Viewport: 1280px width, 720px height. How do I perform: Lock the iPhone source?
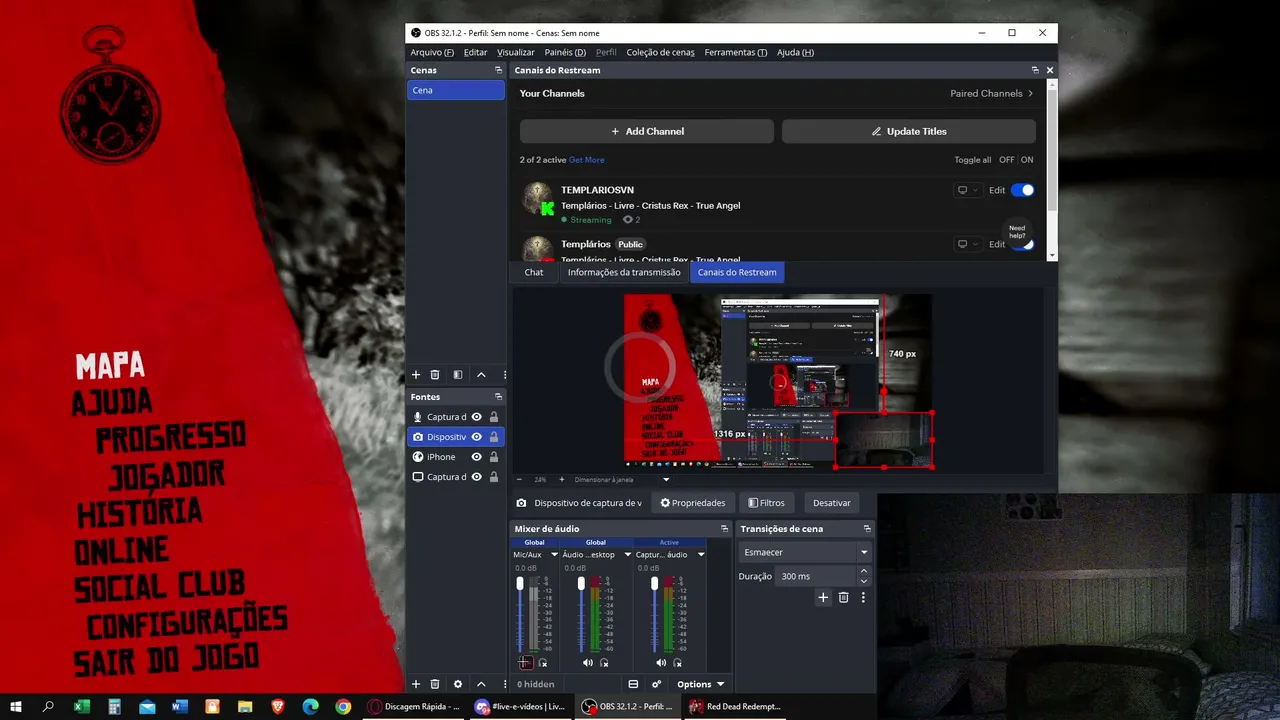click(x=494, y=457)
